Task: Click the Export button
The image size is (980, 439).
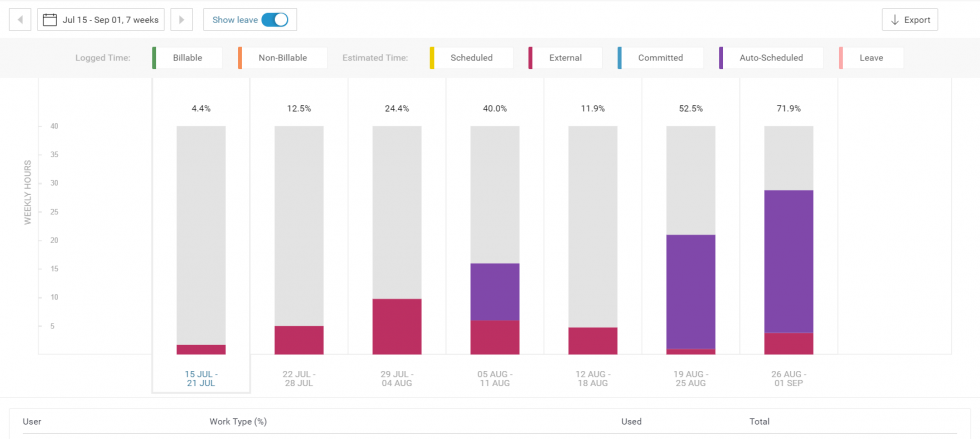Action: (909, 19)
